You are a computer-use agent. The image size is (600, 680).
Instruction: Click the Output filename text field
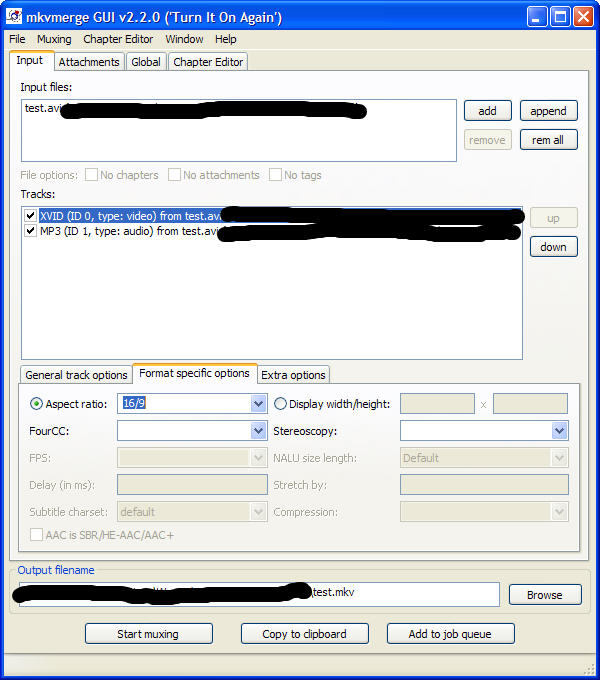click(x=259, y=594)
